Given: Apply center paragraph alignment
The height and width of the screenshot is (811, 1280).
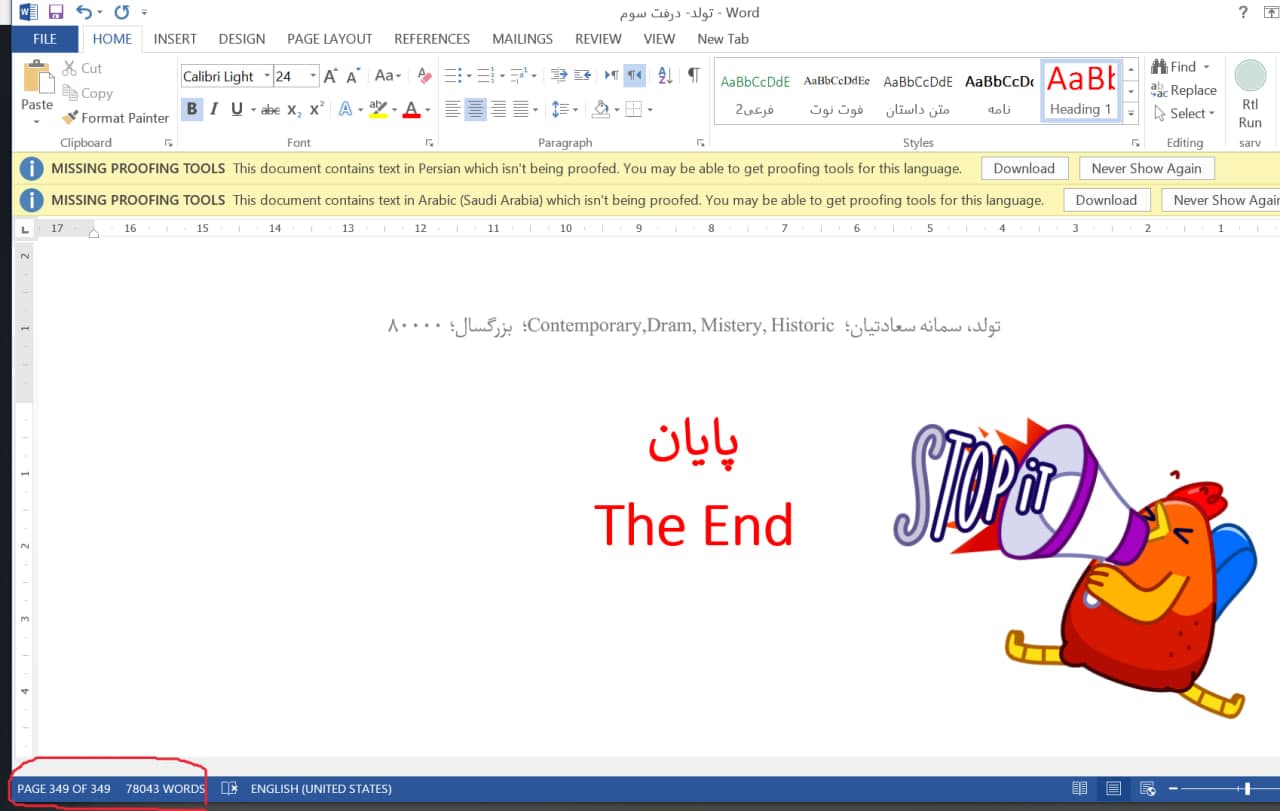Looking at the screenshot, I should [x=475, y=109].
